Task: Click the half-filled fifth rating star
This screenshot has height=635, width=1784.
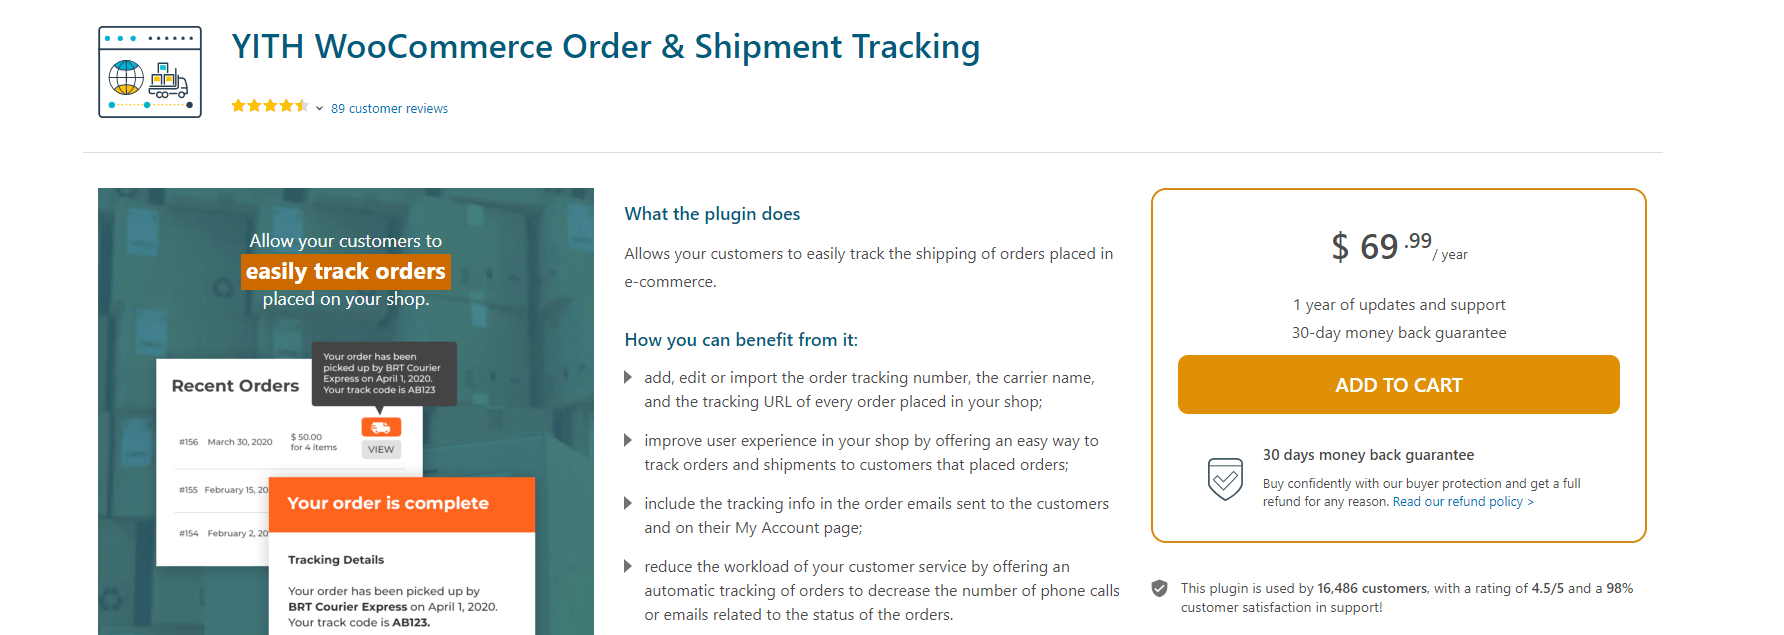Action: click(x=303, y=105)
